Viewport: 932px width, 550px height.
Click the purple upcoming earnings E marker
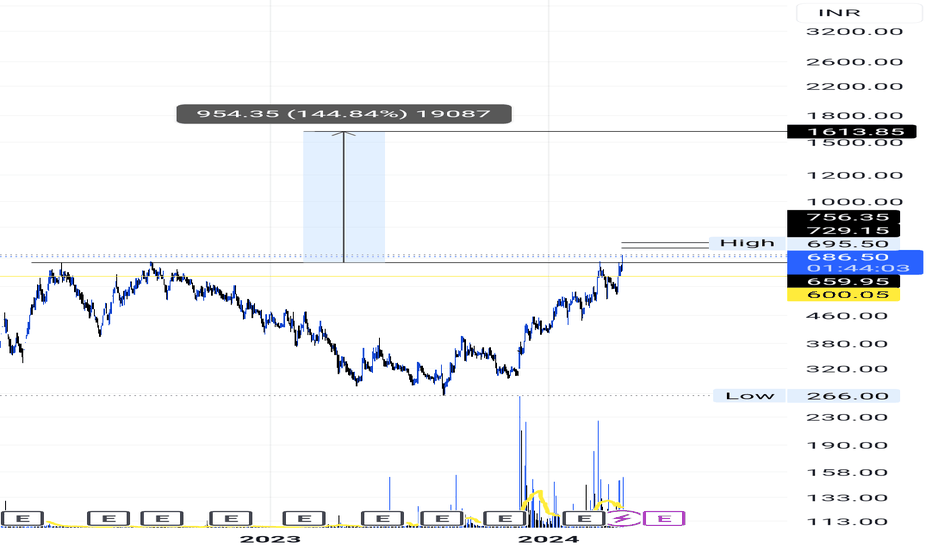coord(665,518)
